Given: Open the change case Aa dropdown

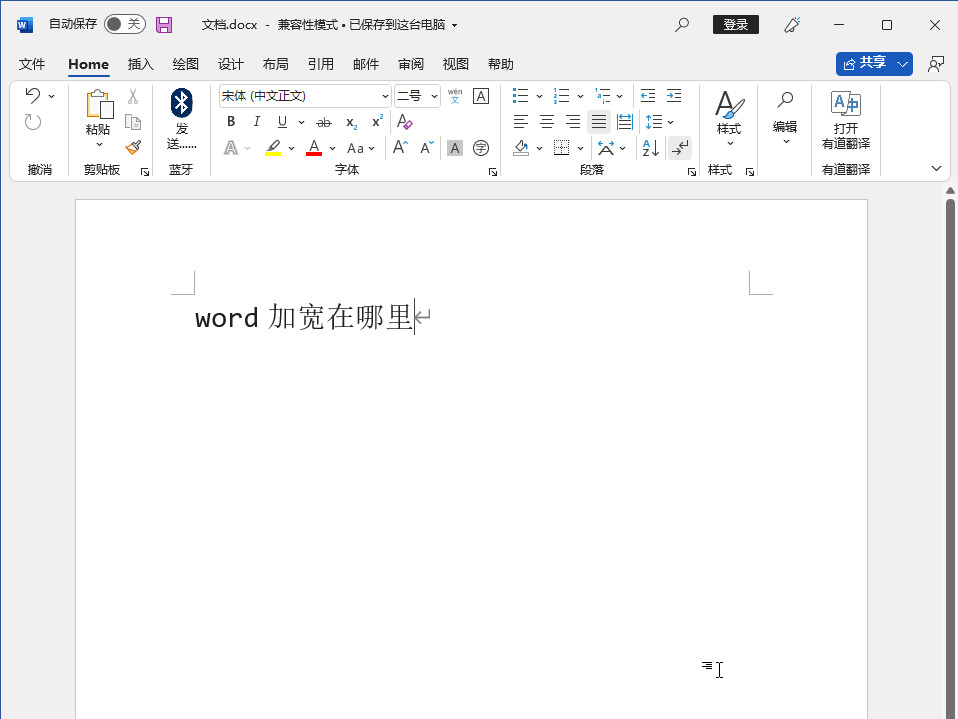Looking at the screenshot, I should point(360,148).
